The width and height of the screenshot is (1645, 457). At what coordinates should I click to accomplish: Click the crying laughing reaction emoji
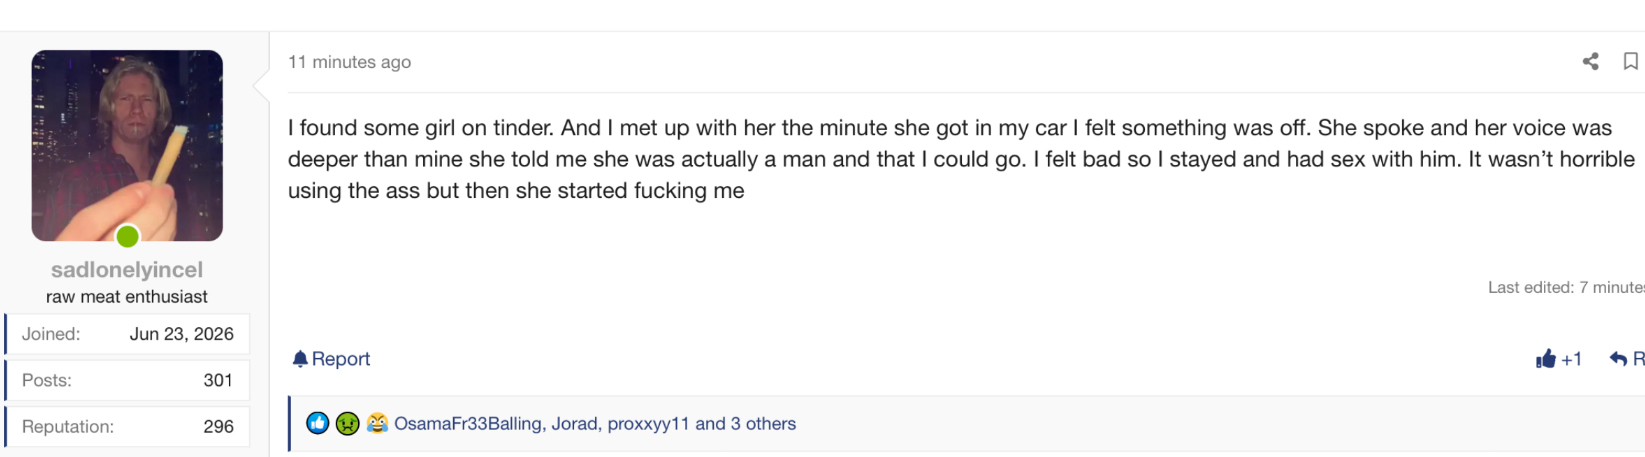[x=377, y=423]
